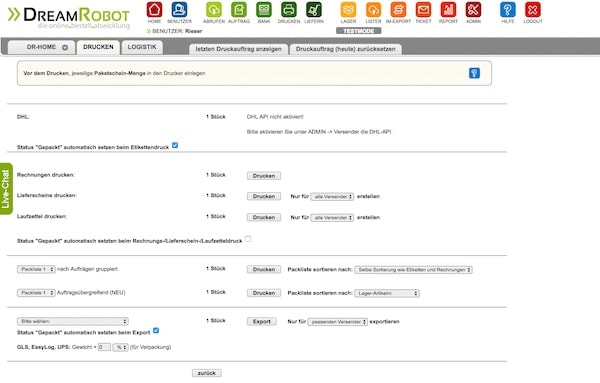The image size is (600, 383).
Task: Open the LAGER warehouse icon
Action: coord(348,10)
